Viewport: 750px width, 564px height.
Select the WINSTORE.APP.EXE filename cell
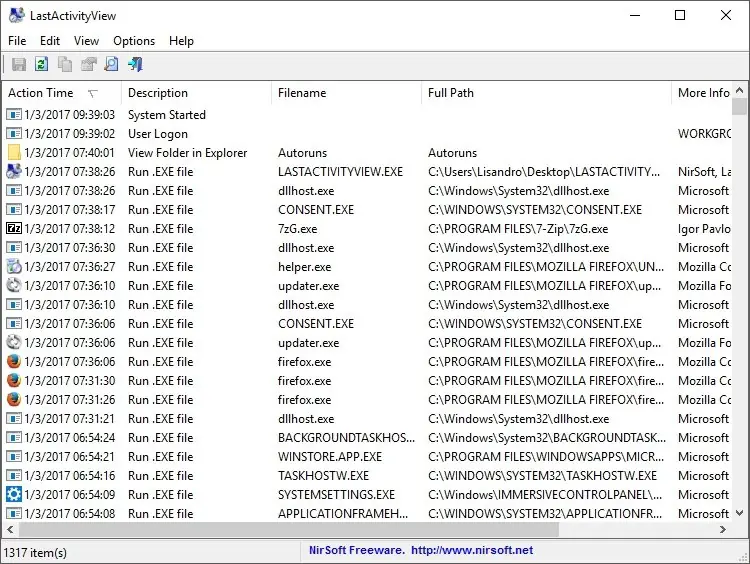tap(330, 456)
